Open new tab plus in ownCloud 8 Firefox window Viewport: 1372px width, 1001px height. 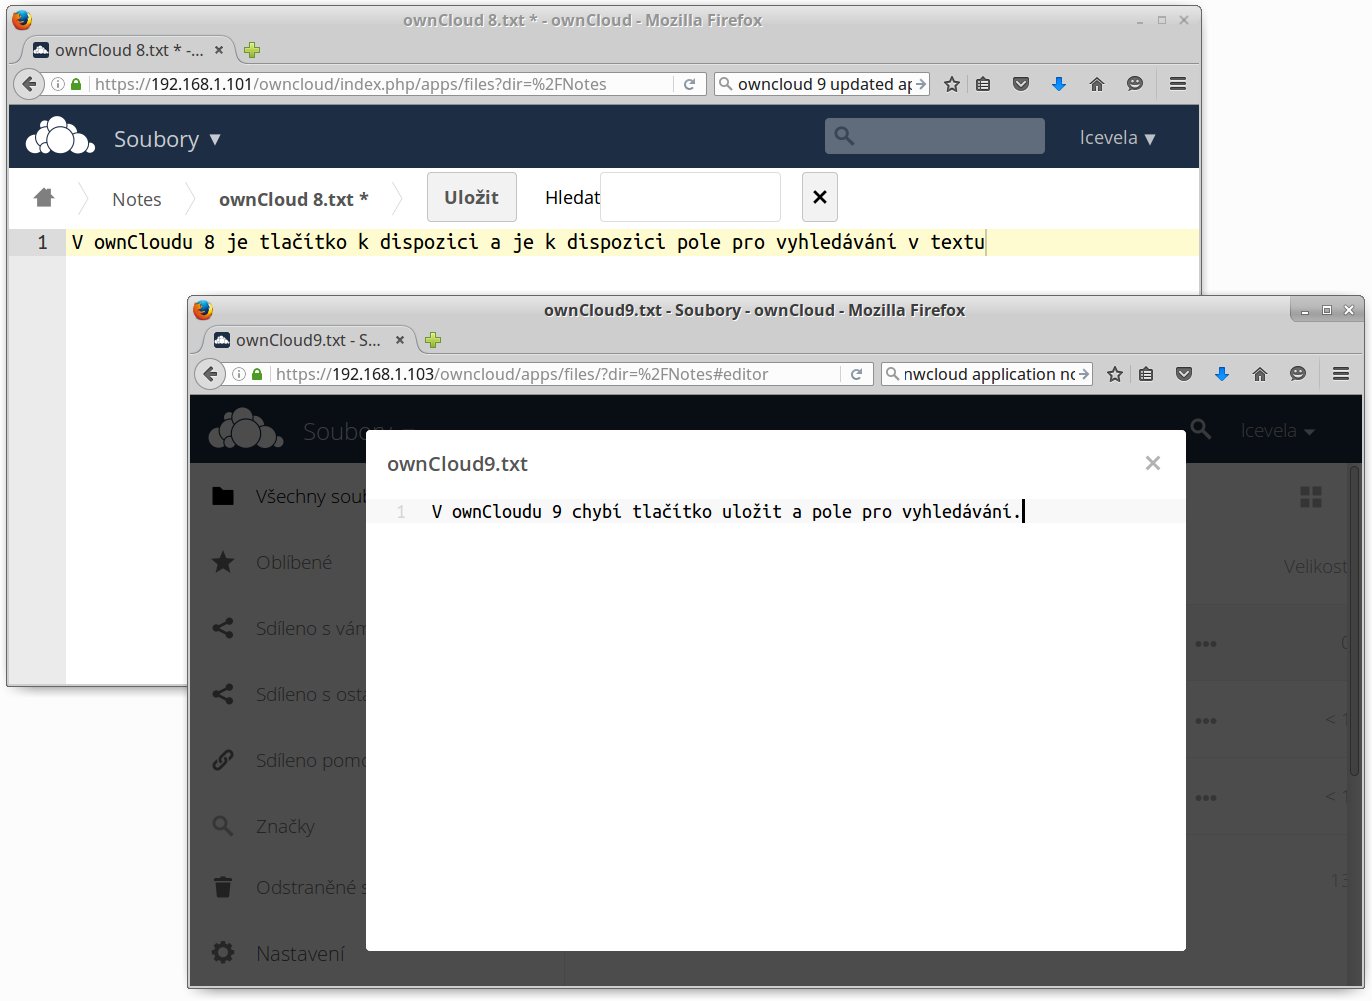coord(252,50)
